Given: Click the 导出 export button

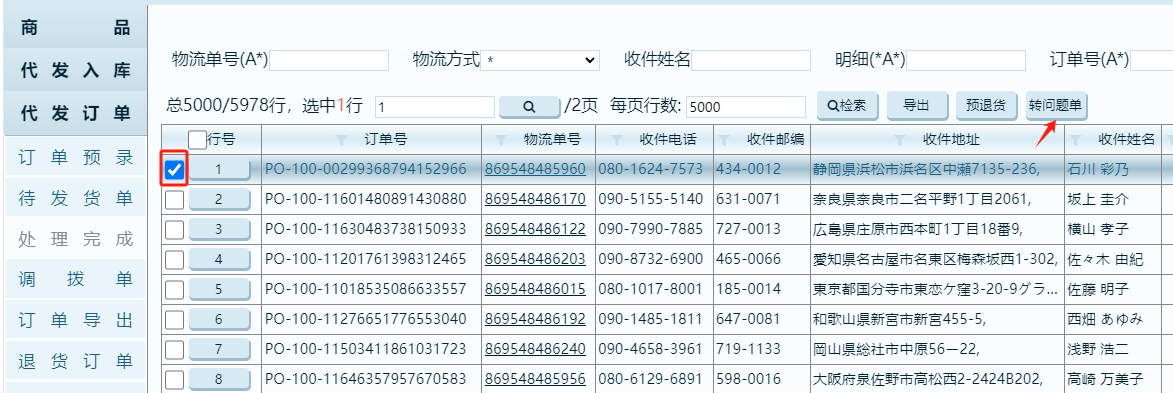Looking at the screenshot, I should tap(917, 106).
